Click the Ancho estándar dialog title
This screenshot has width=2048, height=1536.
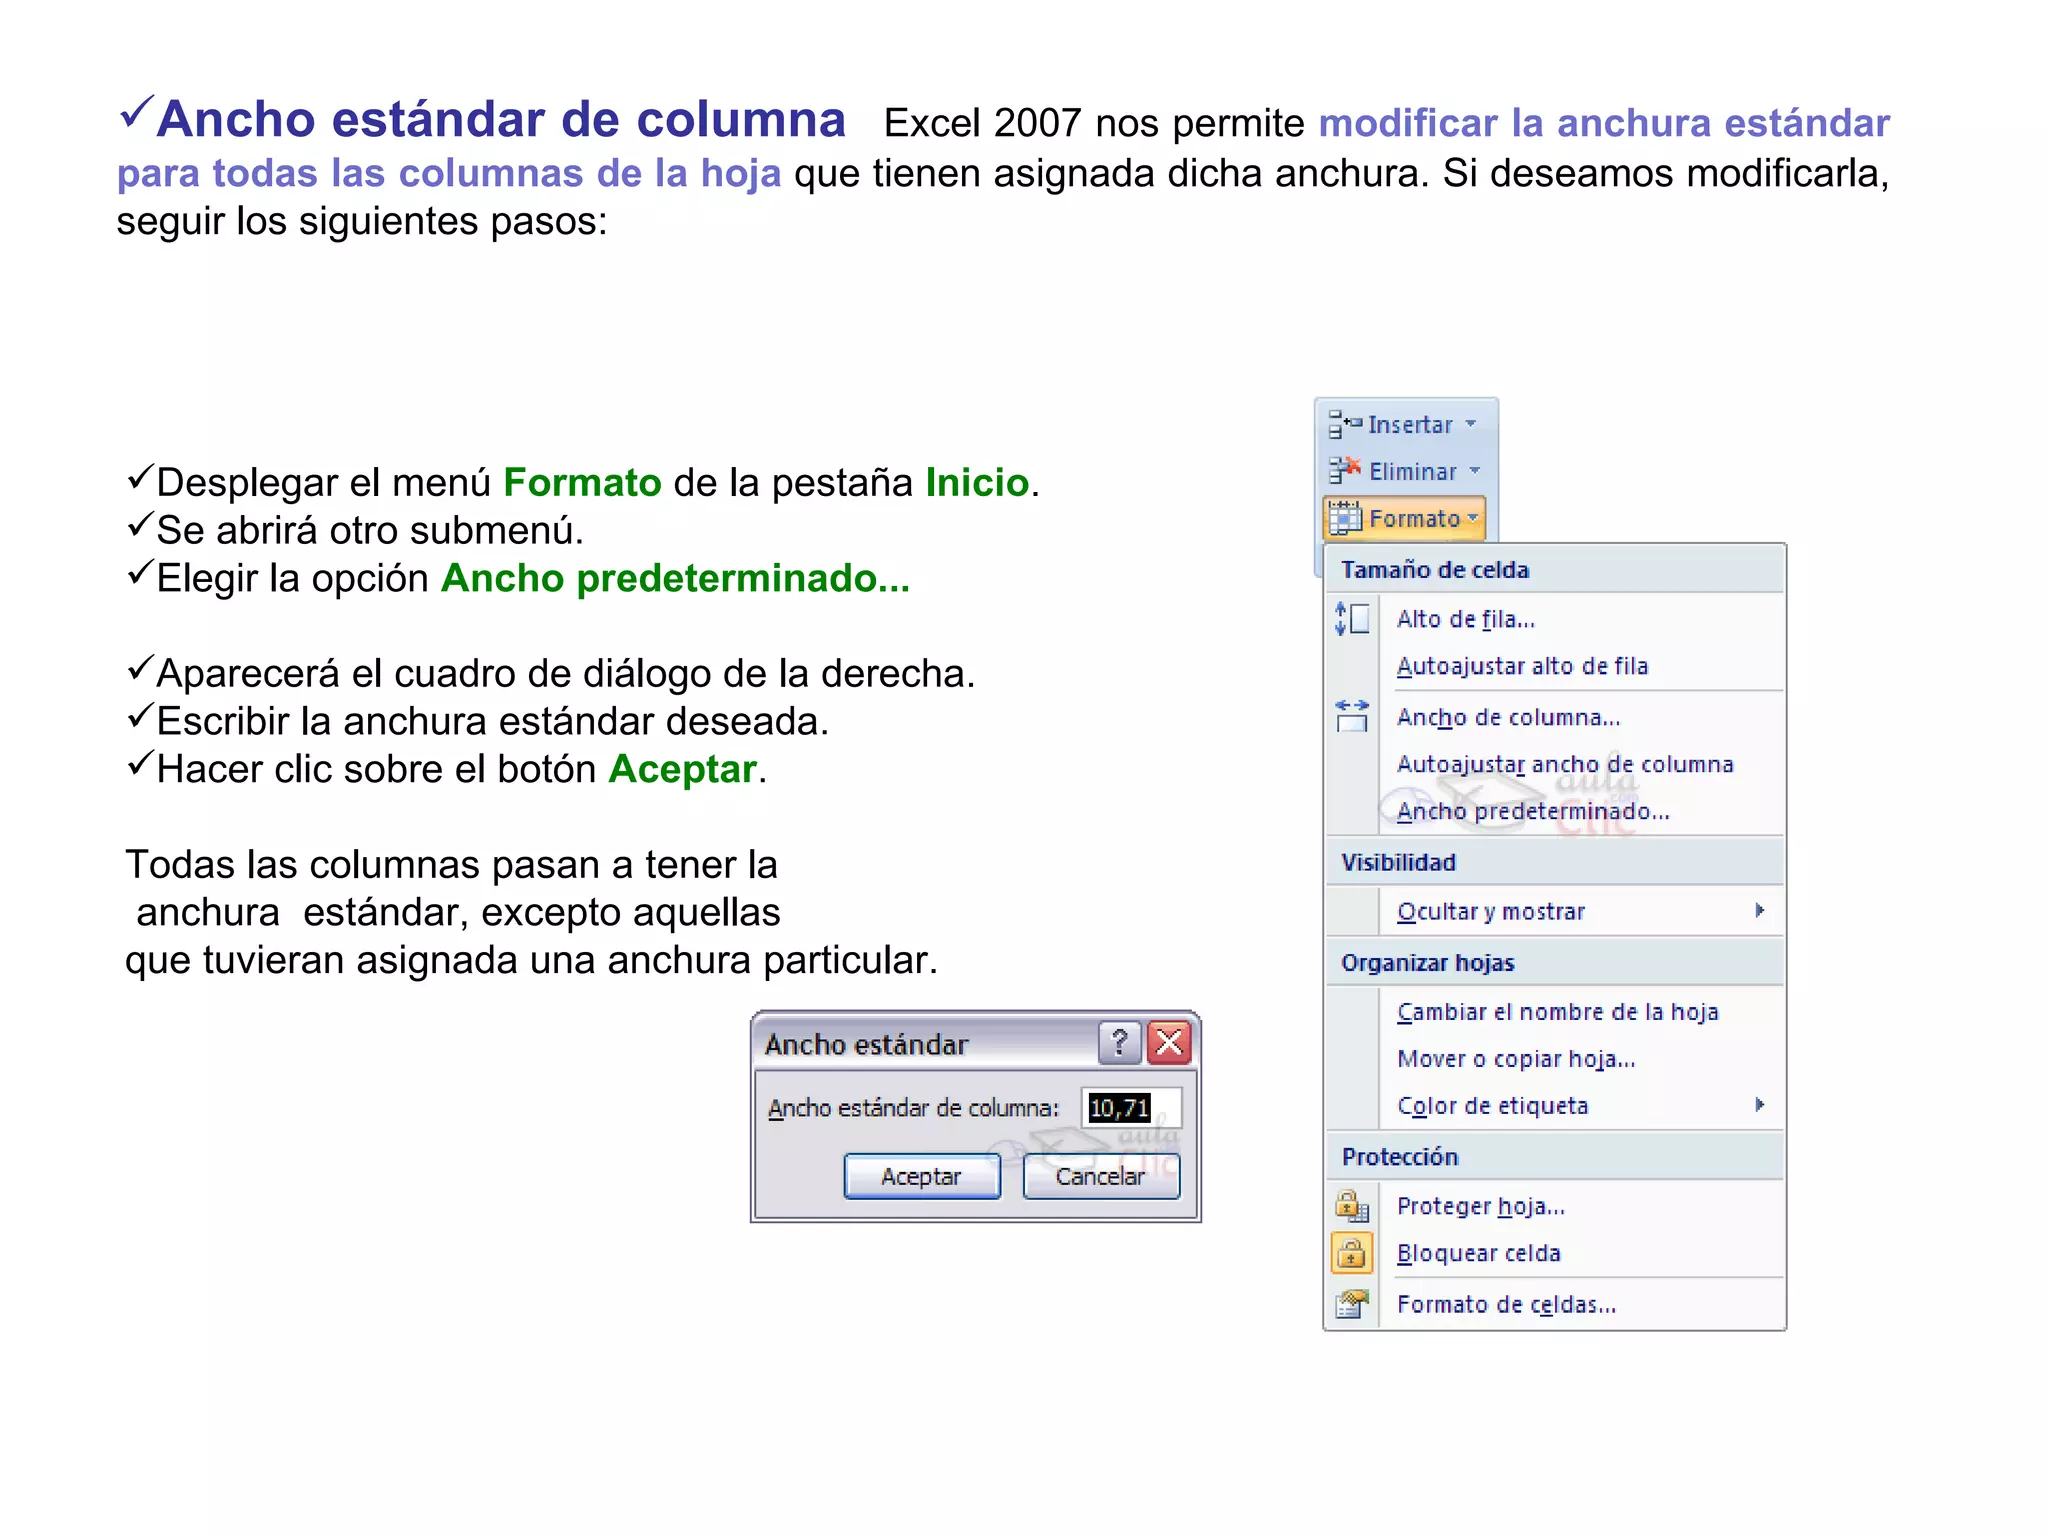coord(866,1044)
